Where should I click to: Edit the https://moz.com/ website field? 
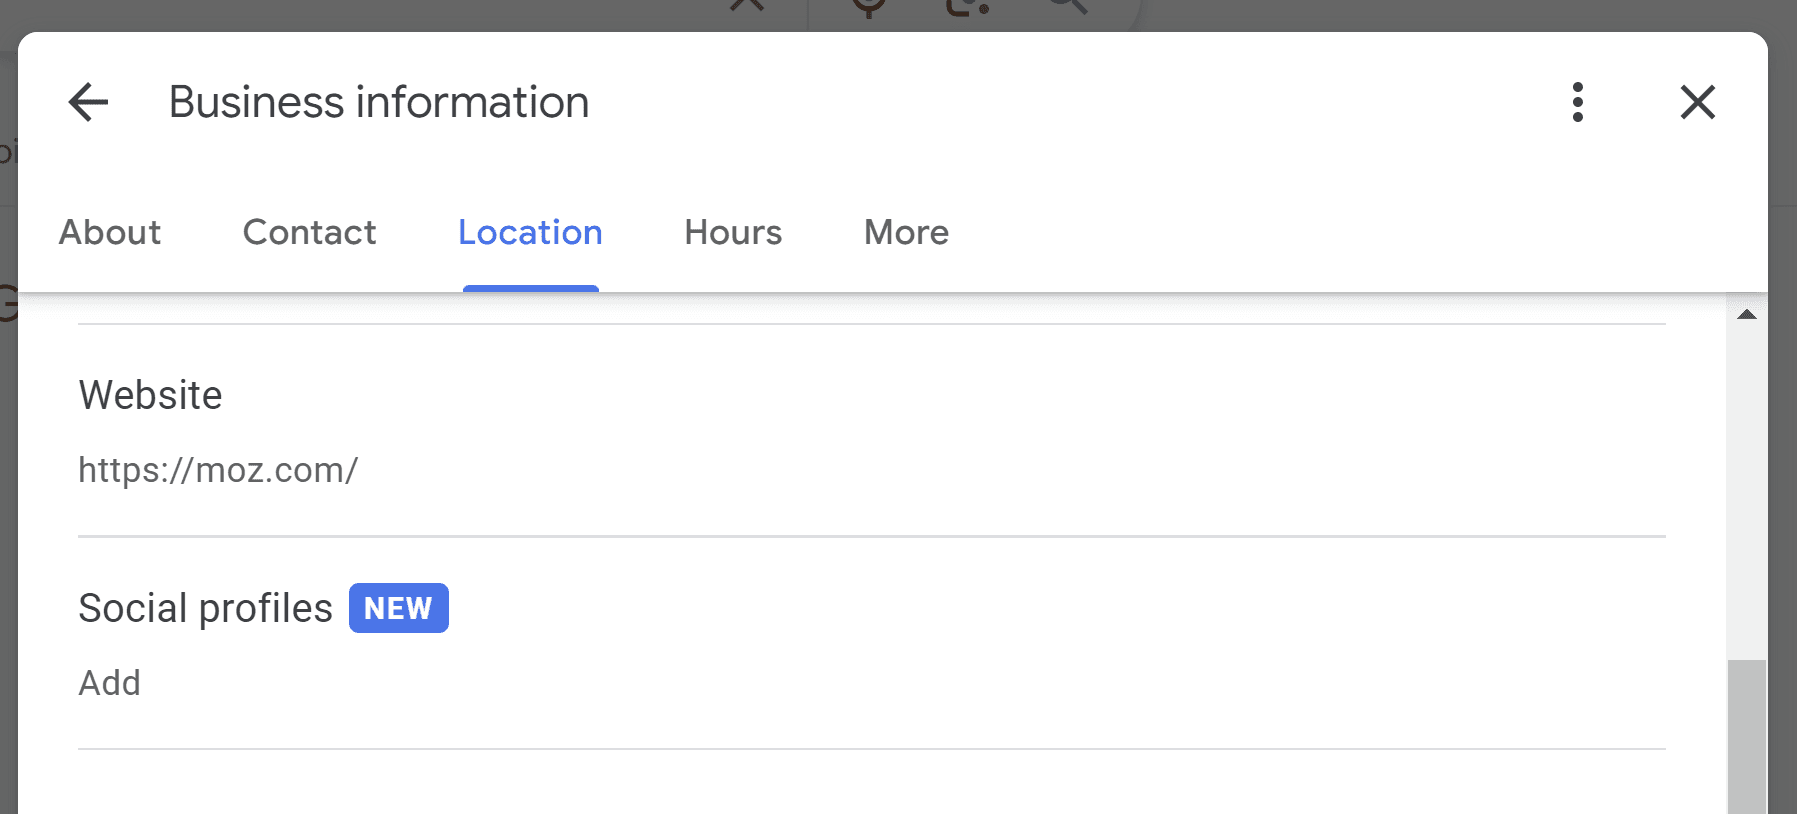coord(218,470)
